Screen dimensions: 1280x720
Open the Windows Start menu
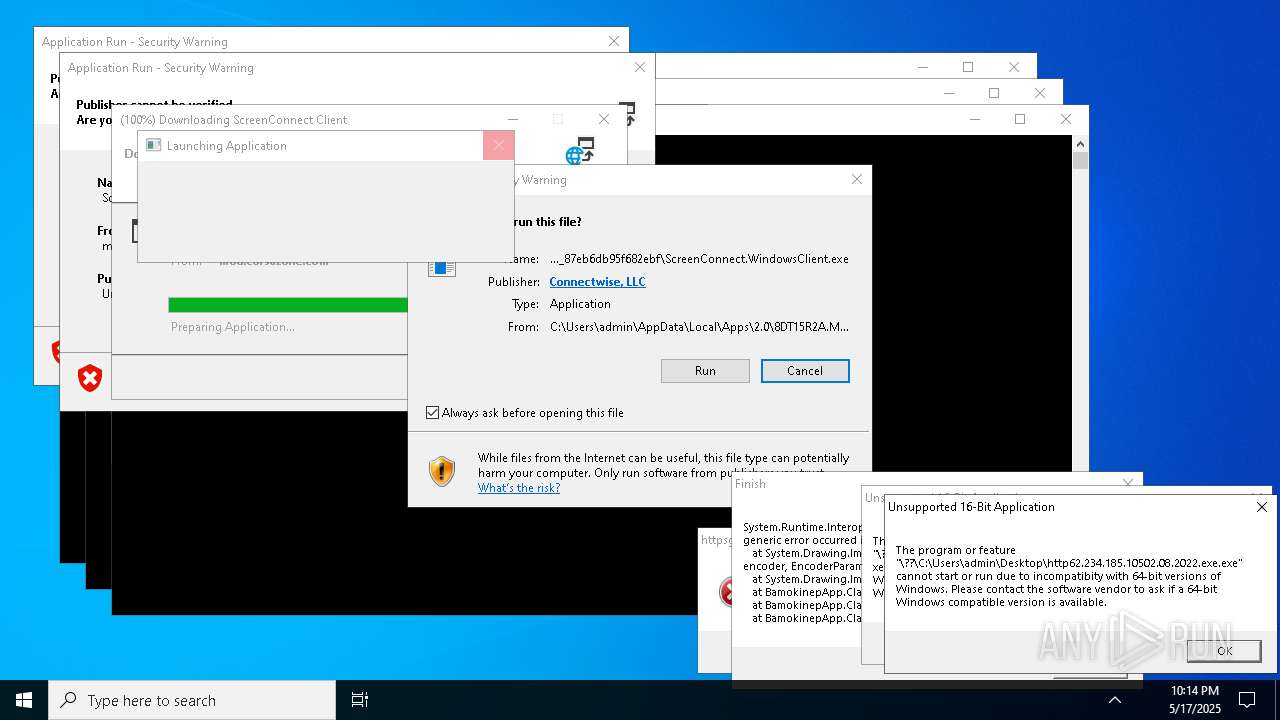tap(24, 700)
